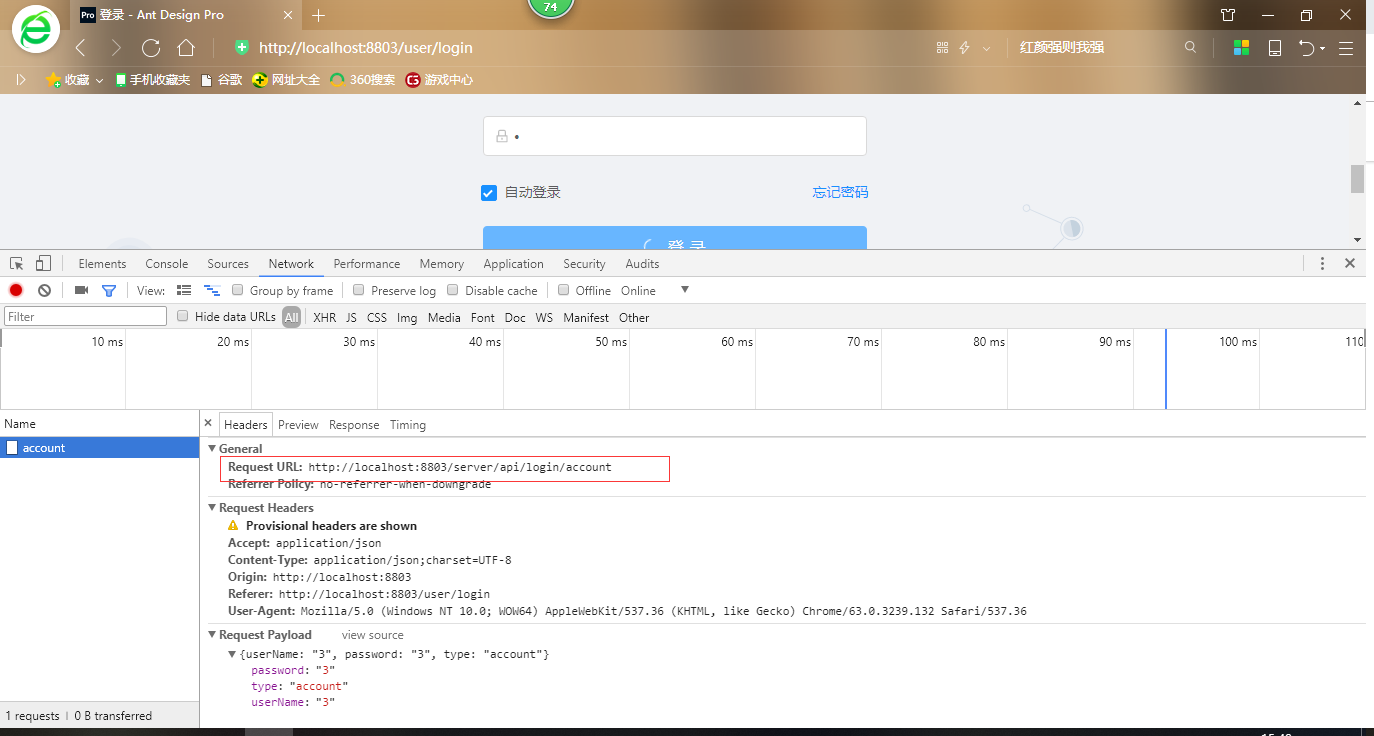Open the network filter funnel
1374x736 pixels.
point(109,289)
